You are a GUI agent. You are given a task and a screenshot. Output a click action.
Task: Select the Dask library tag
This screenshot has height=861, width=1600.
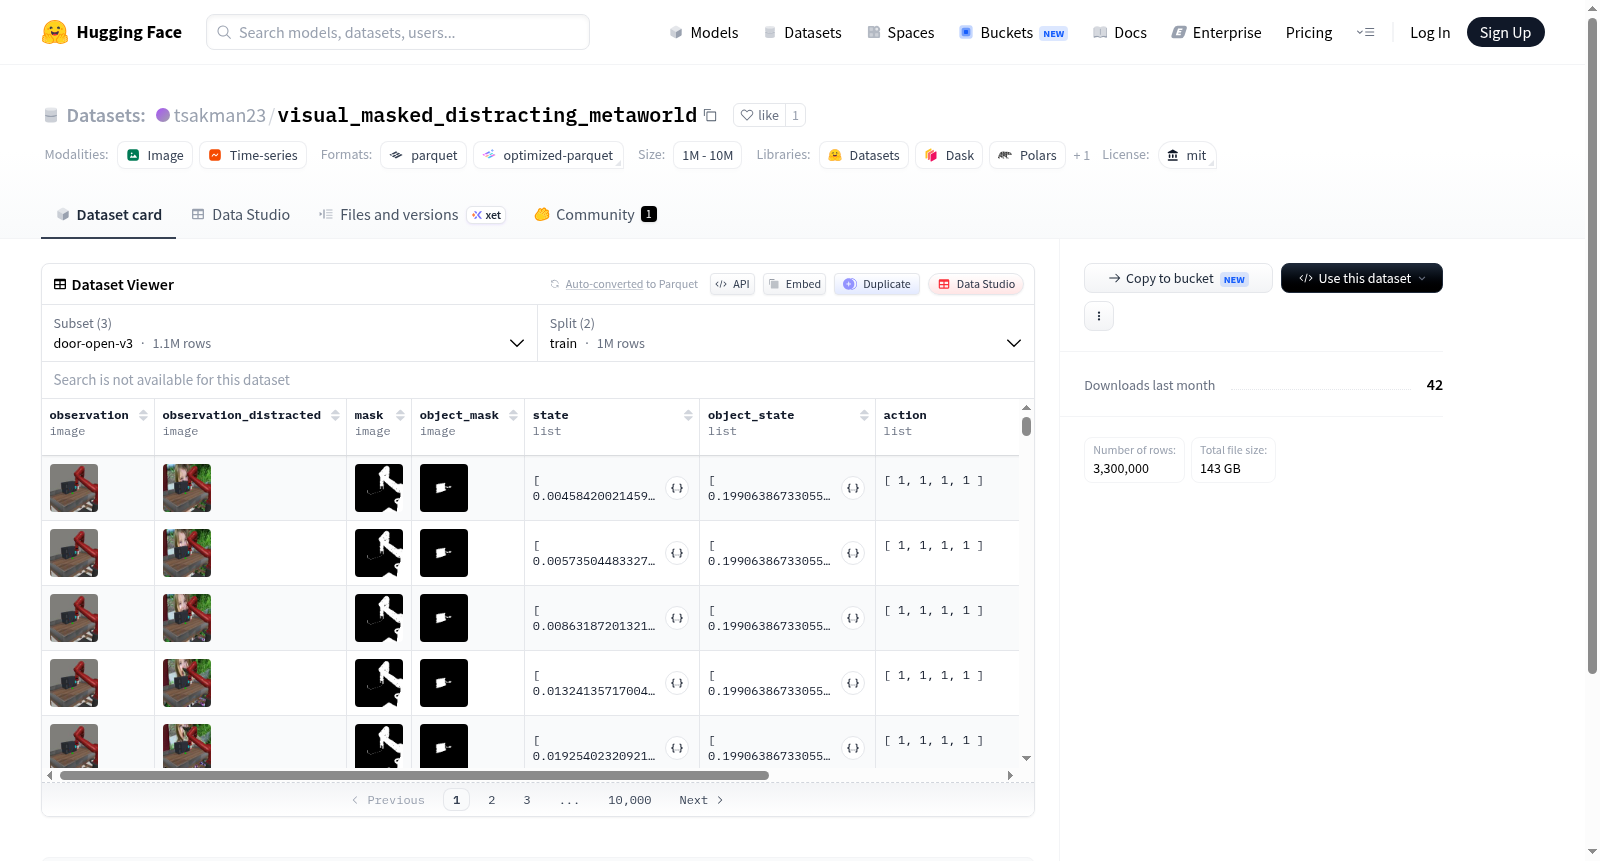(x=949, y=155)
